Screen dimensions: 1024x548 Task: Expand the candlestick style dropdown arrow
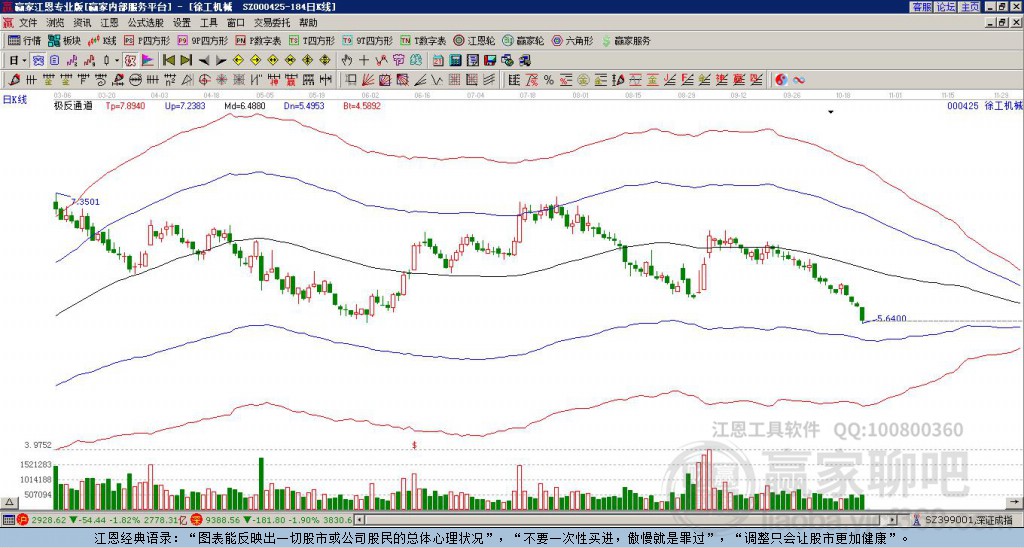(117, 60)
